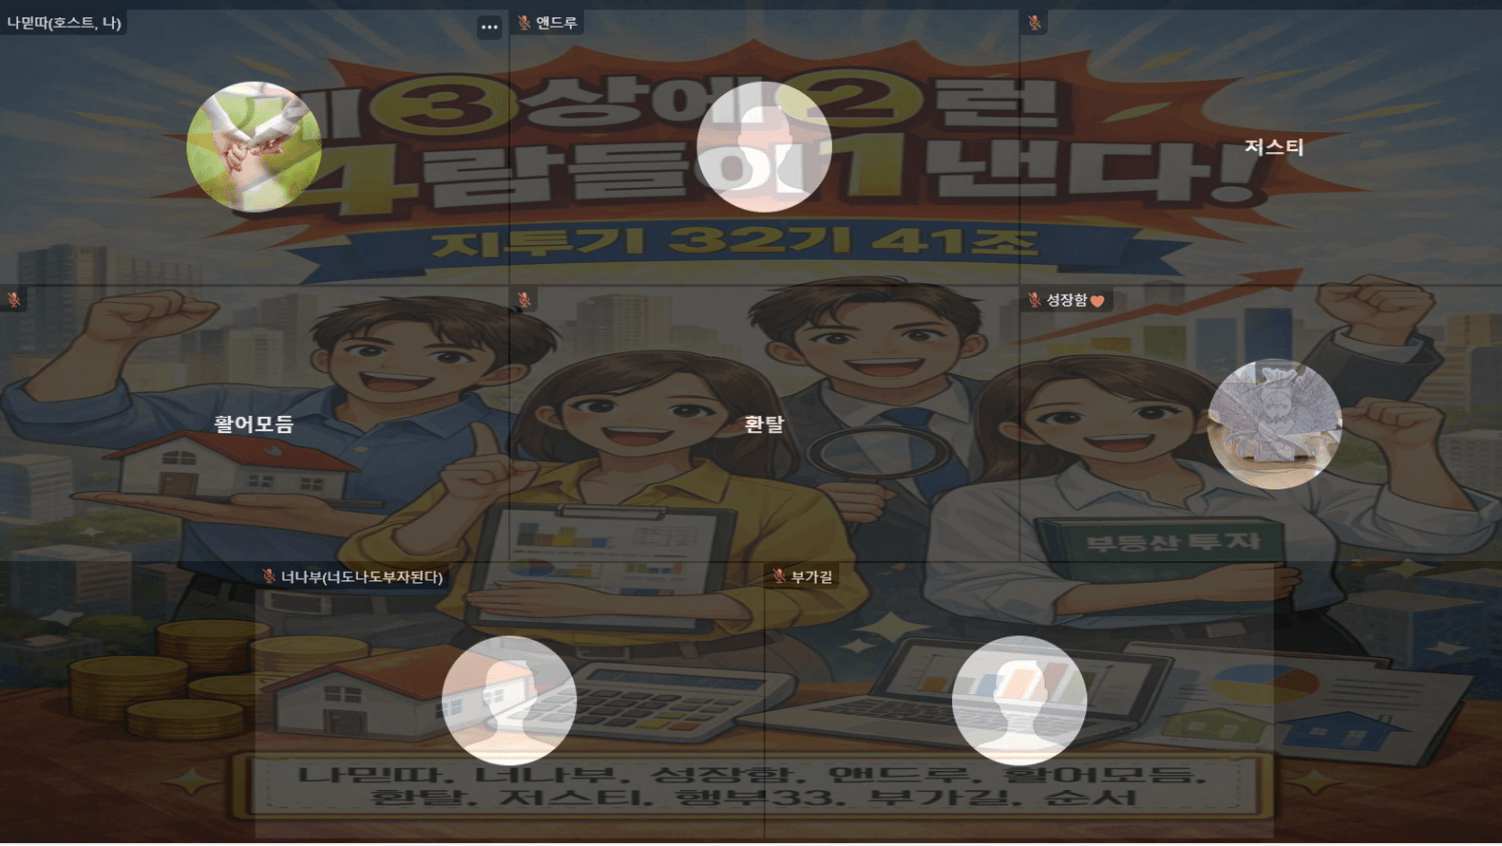Click the muted mic icon on 저스티's tile

tap(1034, 22)
